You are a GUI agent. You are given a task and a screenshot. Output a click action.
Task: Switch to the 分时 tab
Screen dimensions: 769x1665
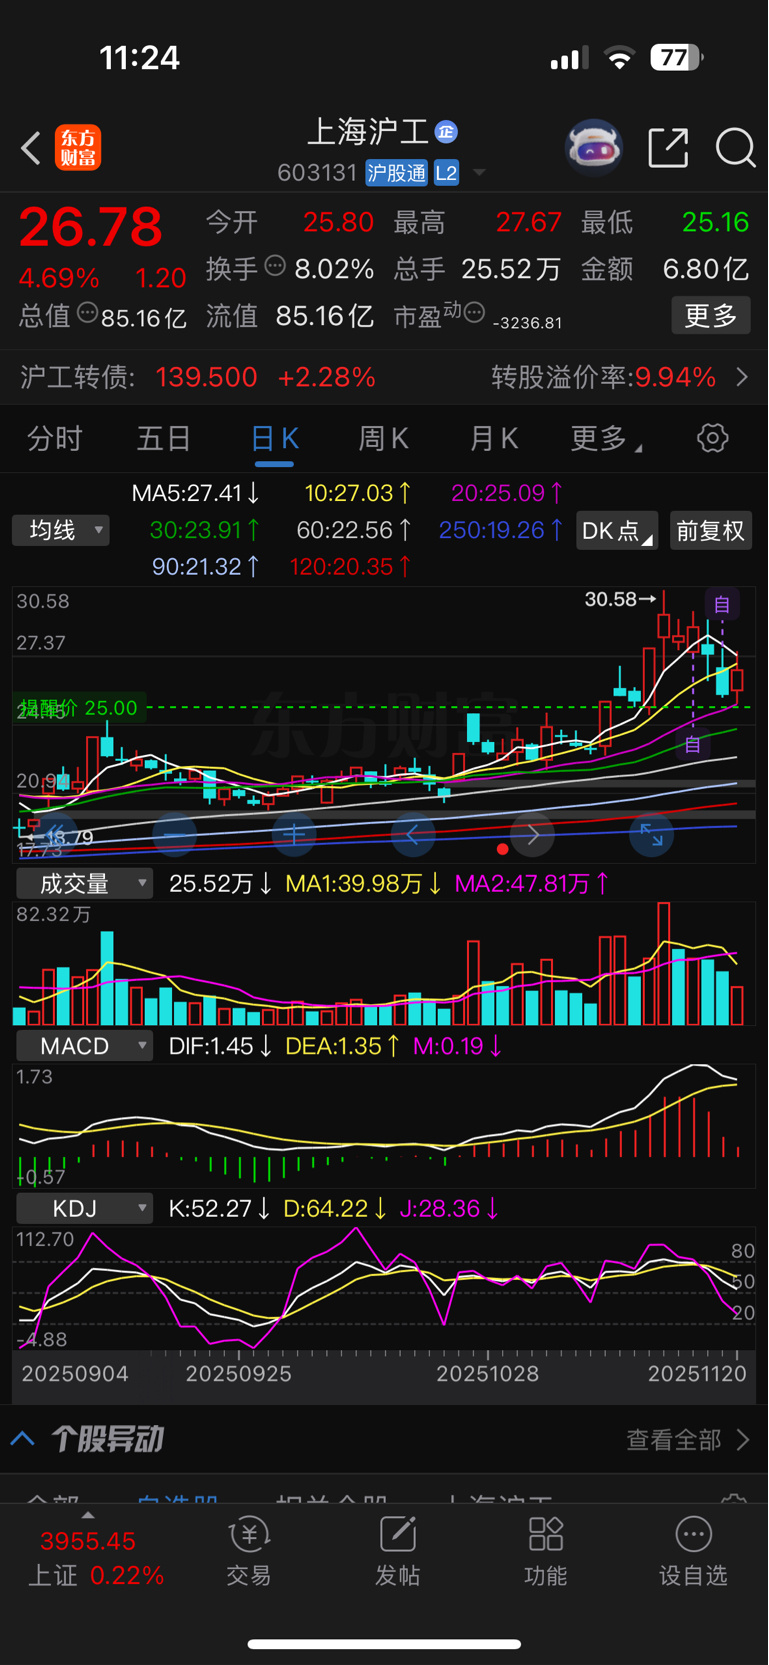point(55,438)
